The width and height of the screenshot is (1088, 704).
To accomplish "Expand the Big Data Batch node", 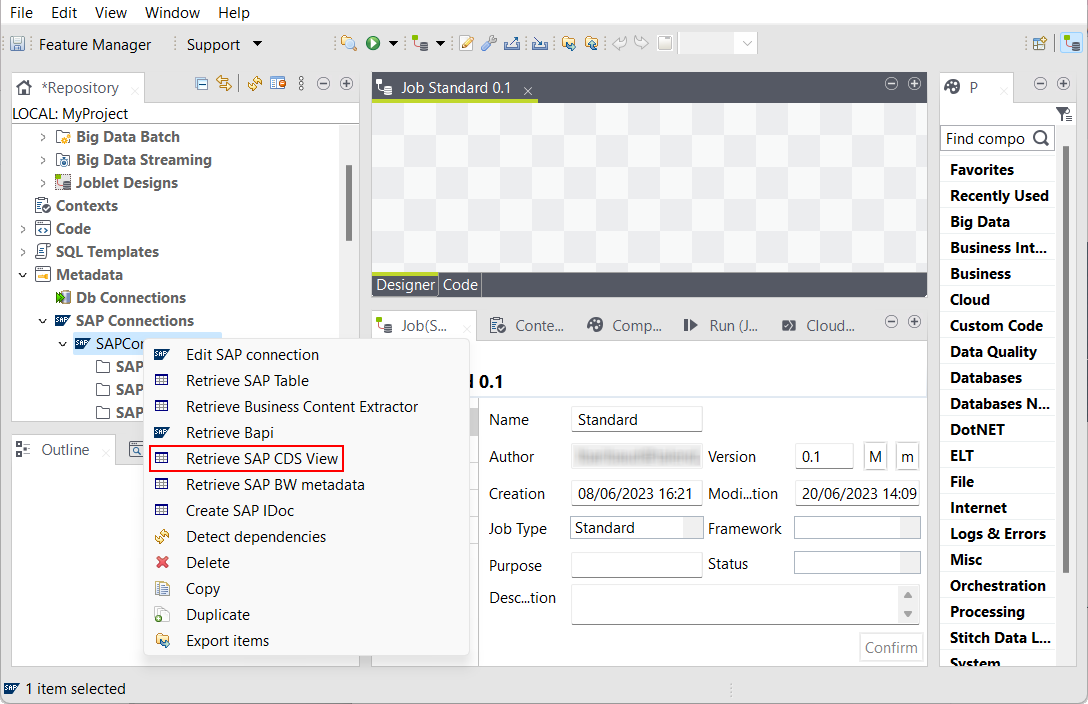I will coord(43,137).
